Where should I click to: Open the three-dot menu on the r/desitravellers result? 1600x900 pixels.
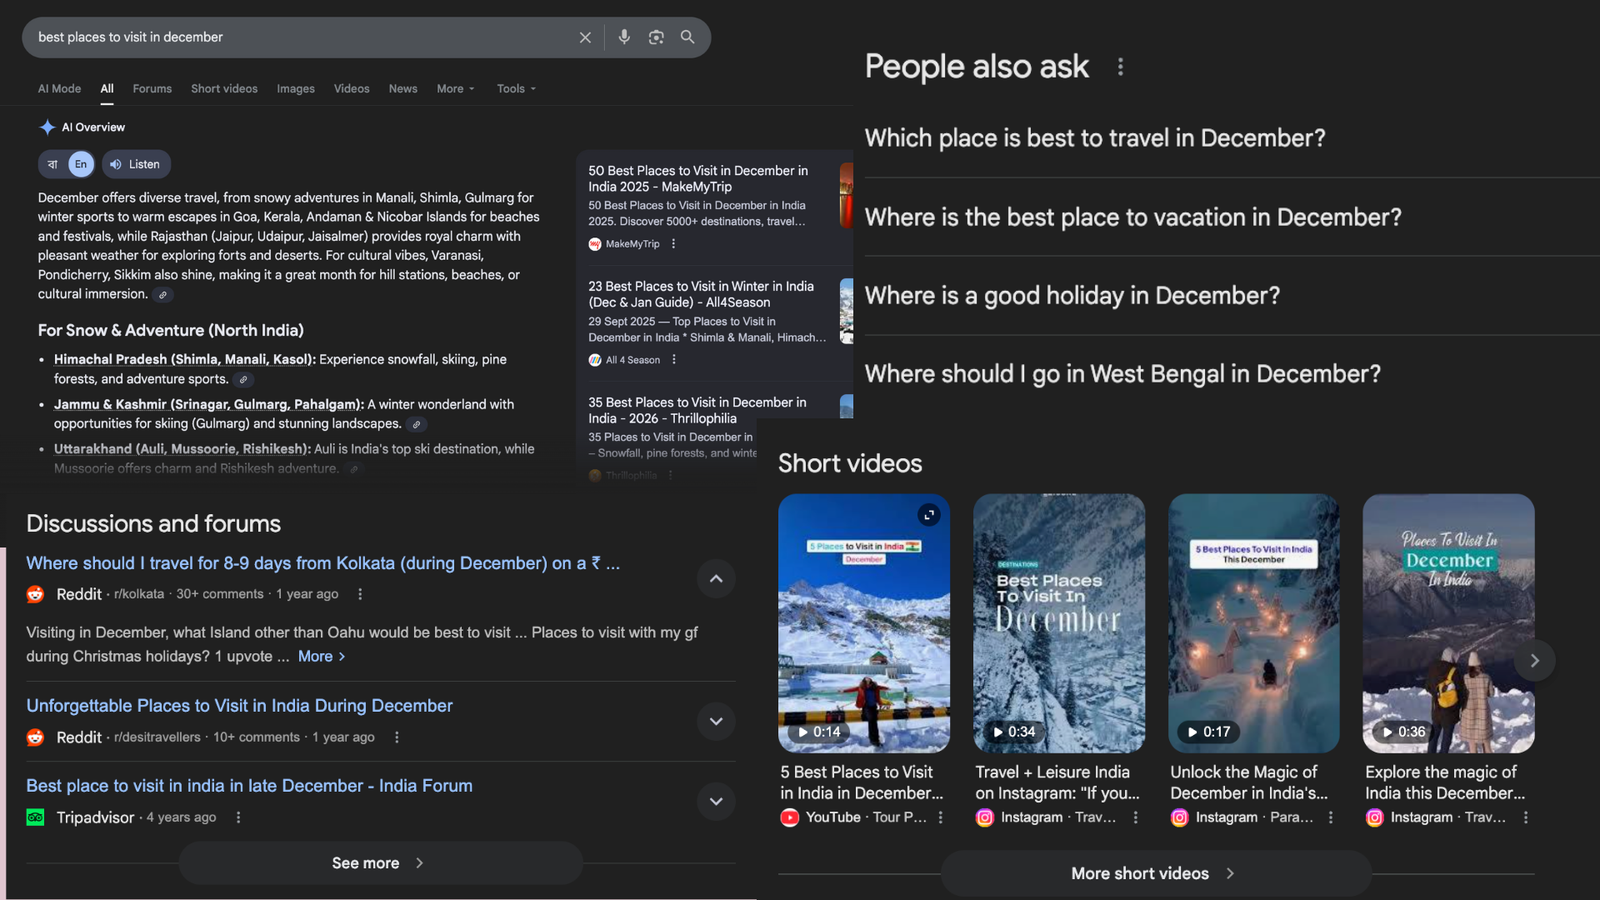(397, 737)
